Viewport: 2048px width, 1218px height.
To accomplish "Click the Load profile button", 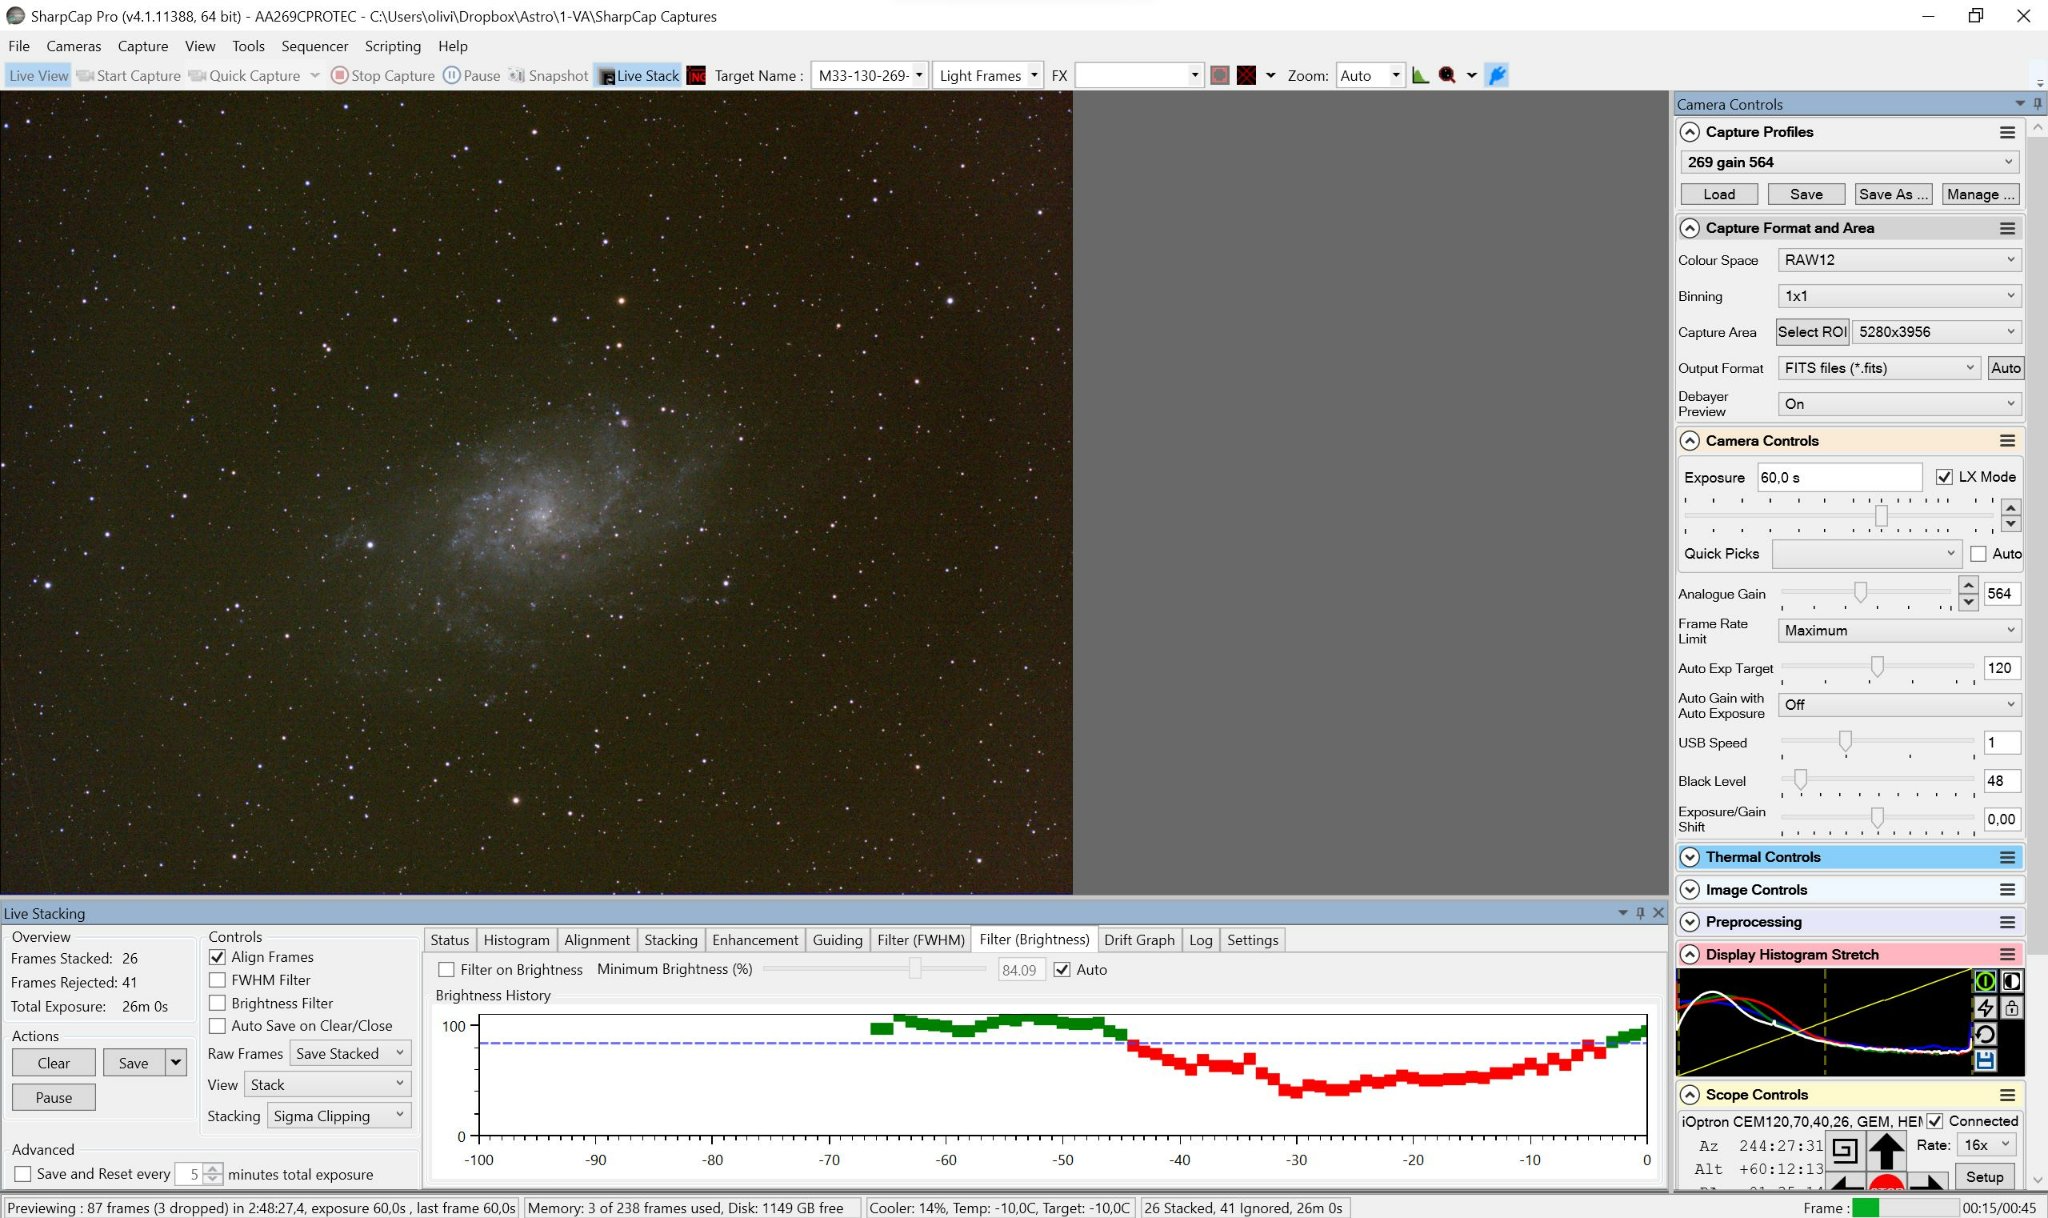I will click(1719, 194).
